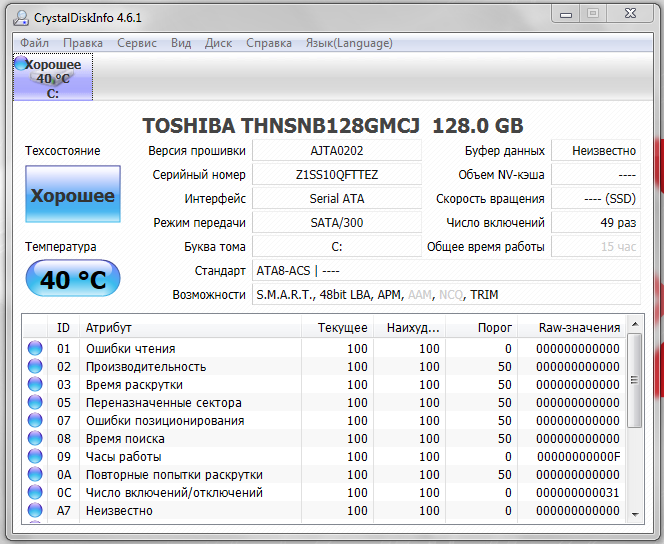664x544 pixels.
Task: Click the attribute list scroll up arrow
Action: [x=635, y=324]
